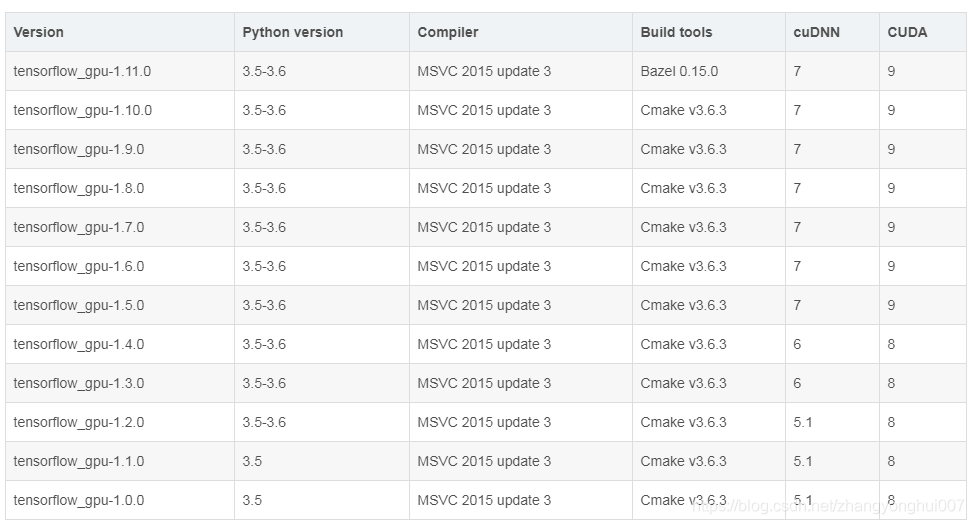Viewport: 974px width, 524px height.
Task: Click the tensorflow_gpu-1.10.0 version cell
Action: click(82, 110)
